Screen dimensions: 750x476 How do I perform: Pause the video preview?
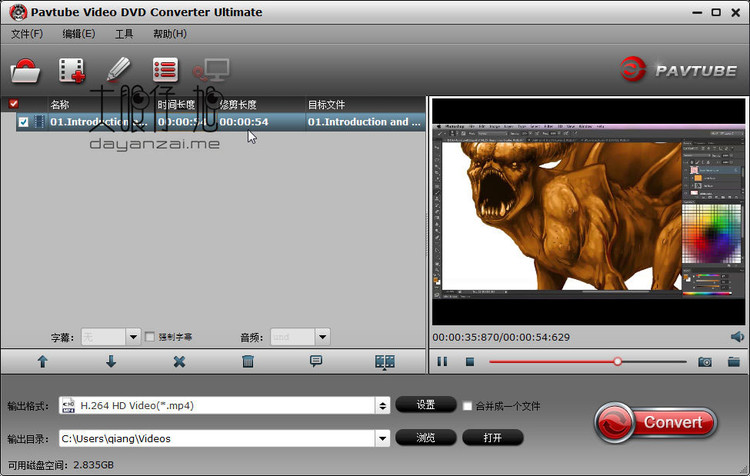coord(442,362)
